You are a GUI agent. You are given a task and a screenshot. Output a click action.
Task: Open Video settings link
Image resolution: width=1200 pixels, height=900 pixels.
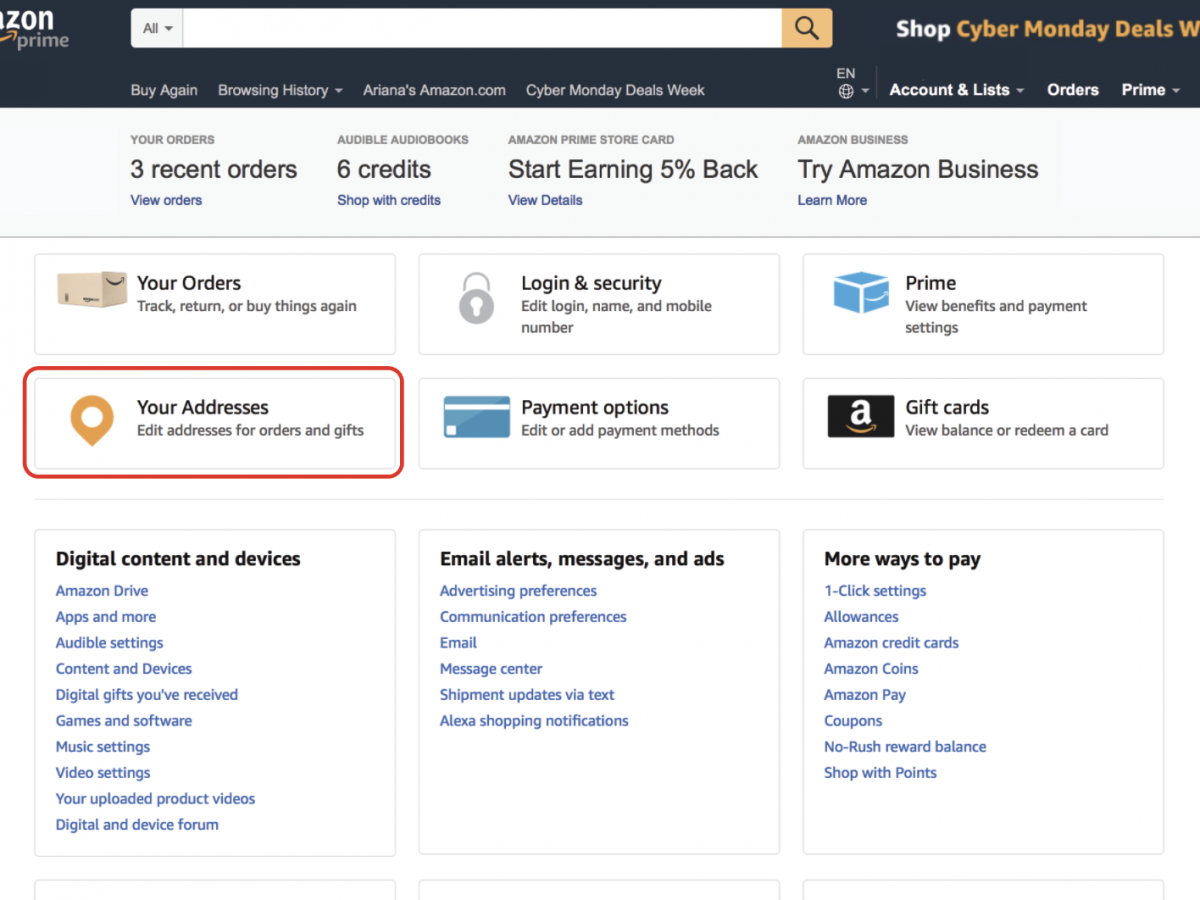tap(103, 773)
